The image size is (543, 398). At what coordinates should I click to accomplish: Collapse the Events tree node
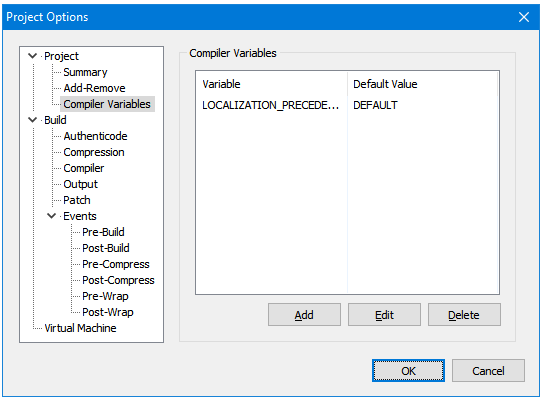(52, 216)
